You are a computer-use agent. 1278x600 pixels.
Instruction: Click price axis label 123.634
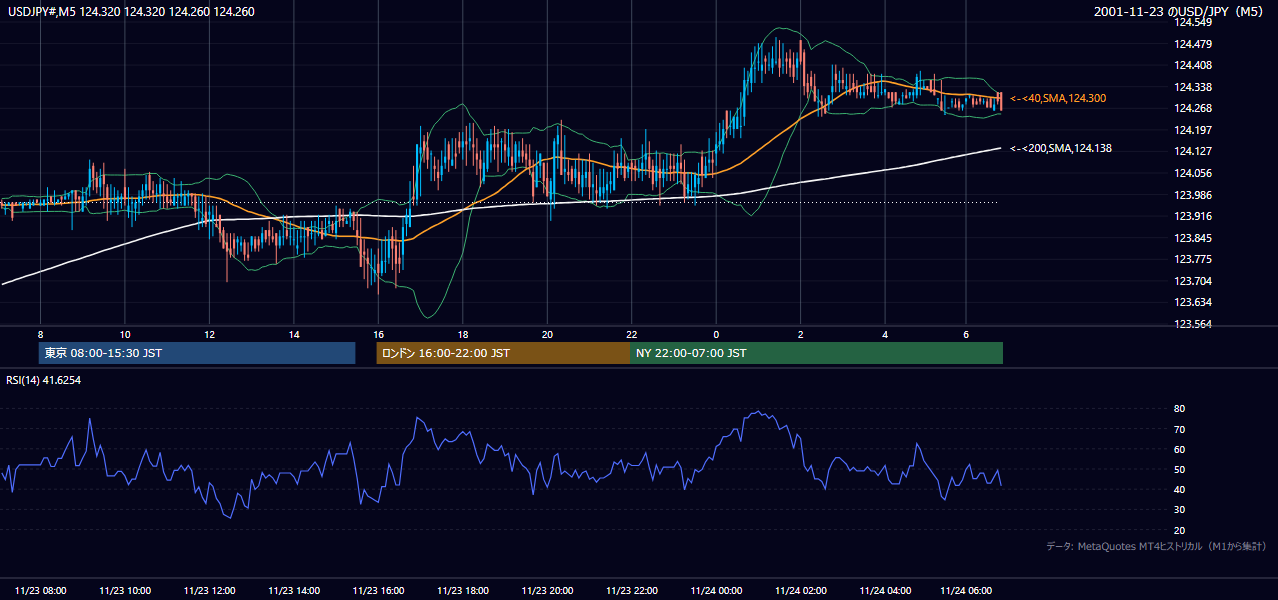[1192, 302]
